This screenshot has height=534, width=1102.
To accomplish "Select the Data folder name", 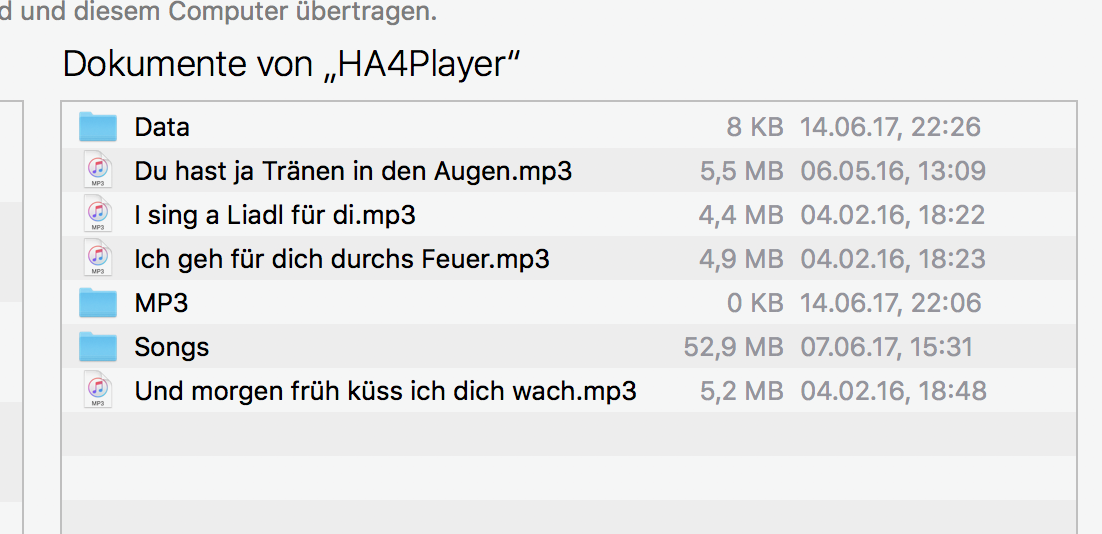I will coord(162,127).
